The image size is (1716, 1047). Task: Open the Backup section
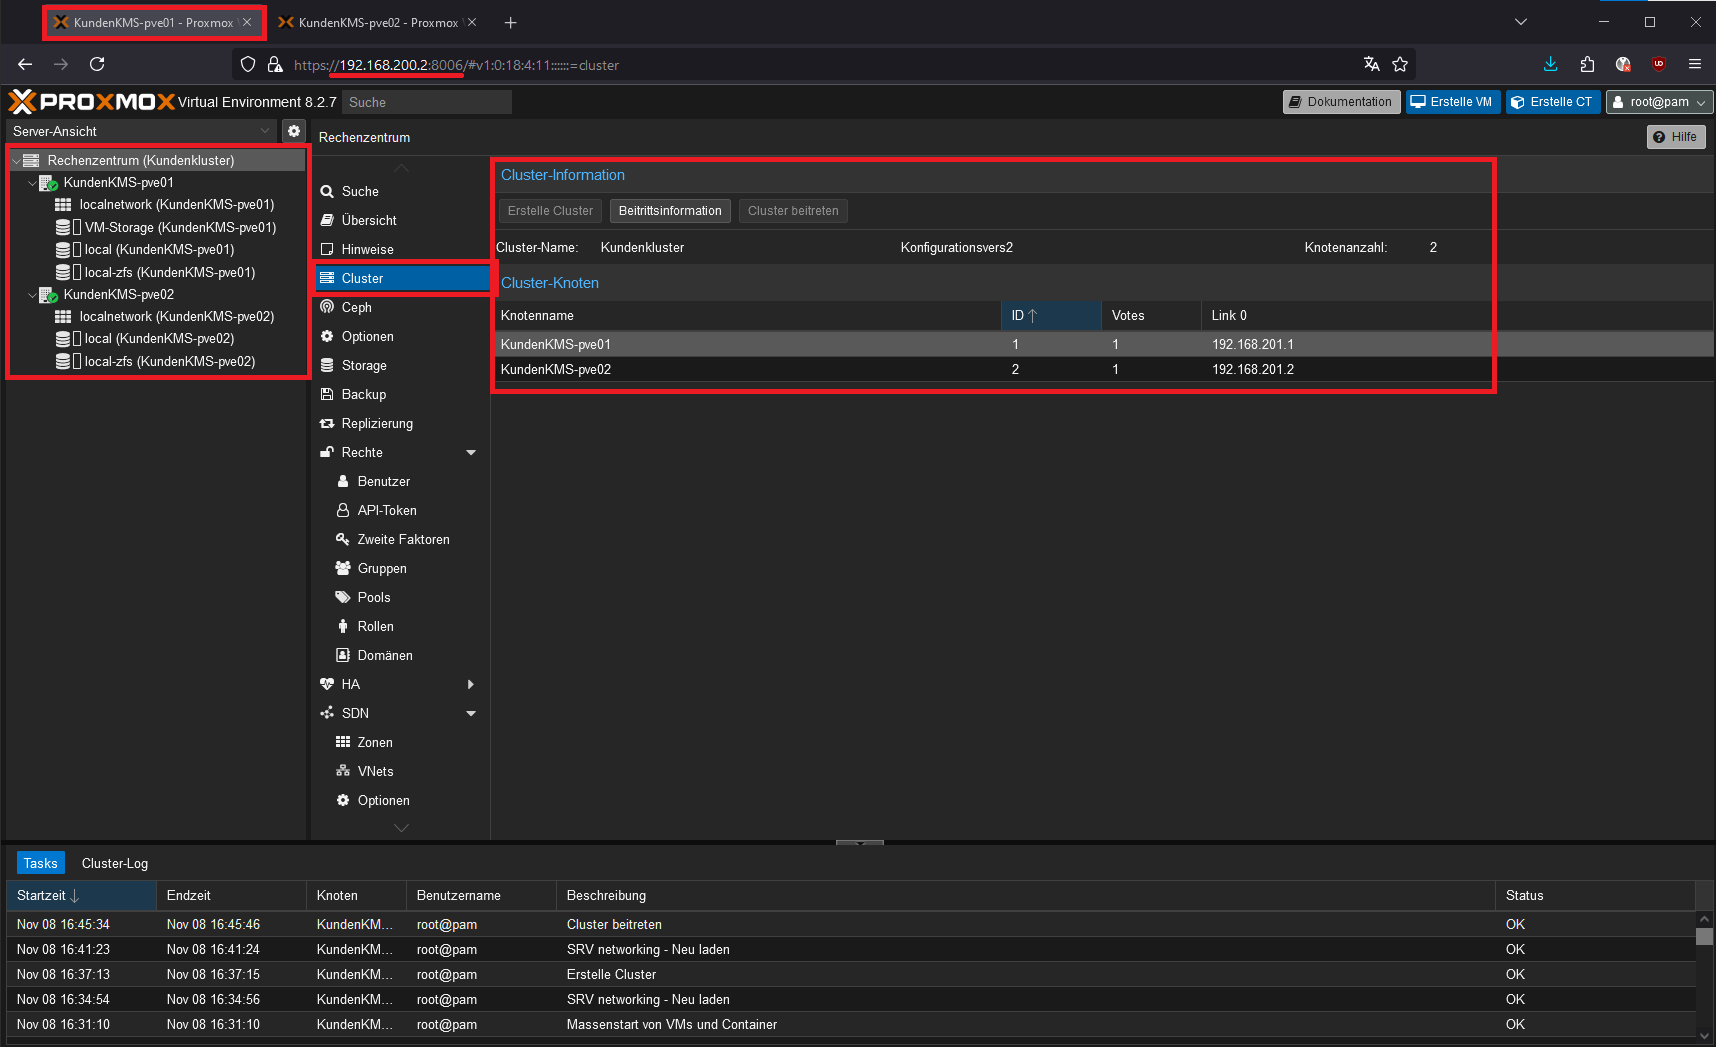click(363, 394)
